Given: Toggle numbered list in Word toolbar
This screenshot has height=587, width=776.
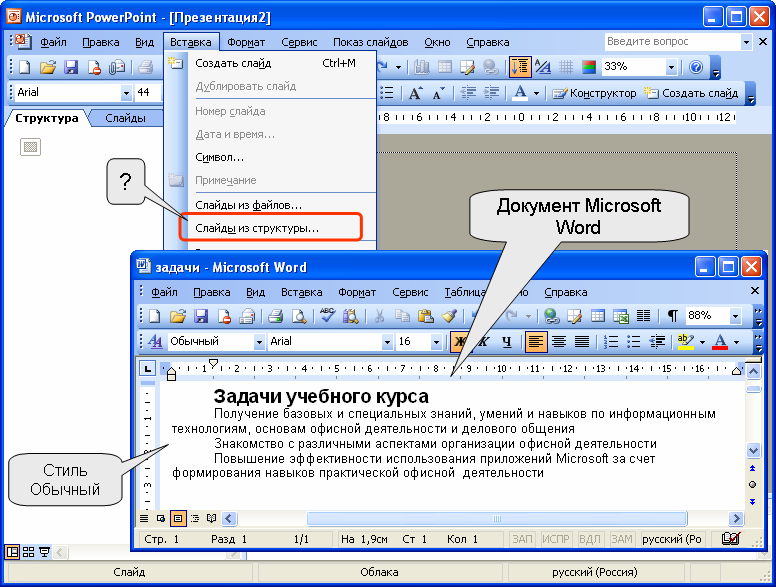Looking at the screenshot, I should [611, 341].
